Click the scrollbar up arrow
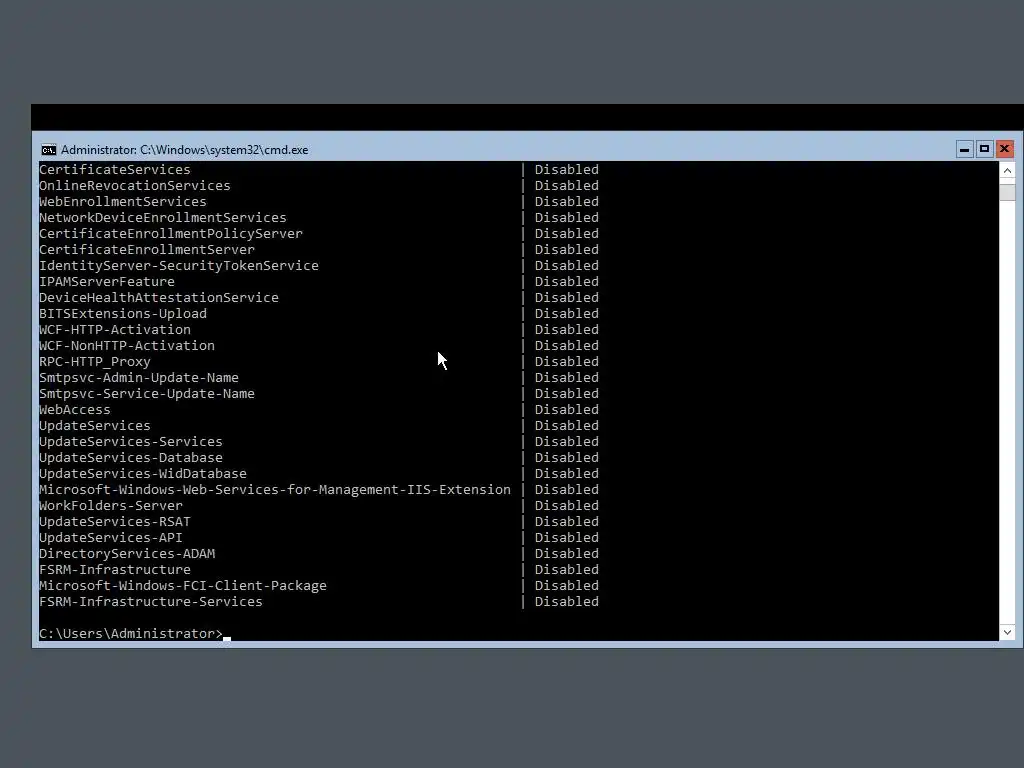Screen dimensions: 1024x768 [1007, 171]
